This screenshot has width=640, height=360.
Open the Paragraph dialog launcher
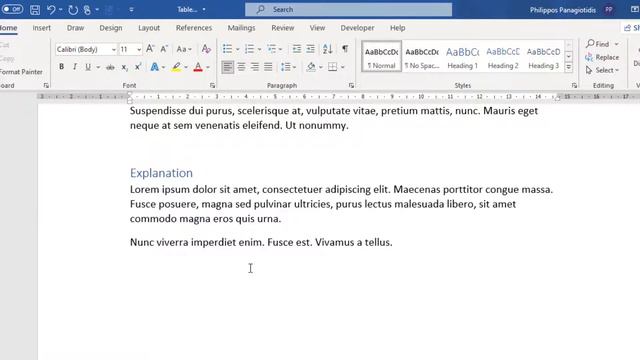[x=351, y=86]
